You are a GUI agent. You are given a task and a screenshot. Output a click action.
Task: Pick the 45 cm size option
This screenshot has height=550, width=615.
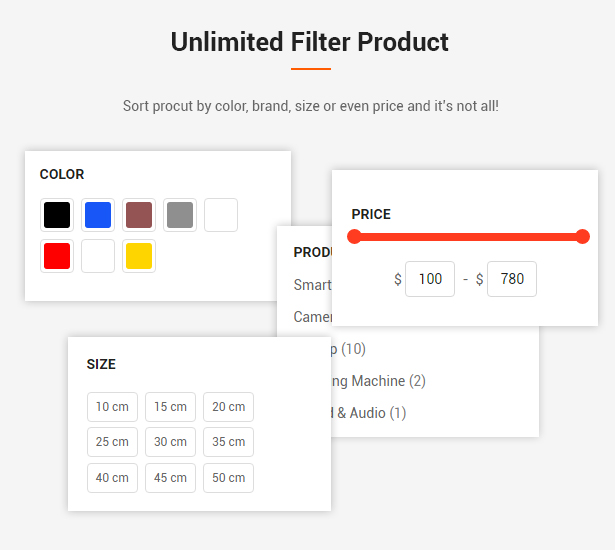click(x=170, y=478)
